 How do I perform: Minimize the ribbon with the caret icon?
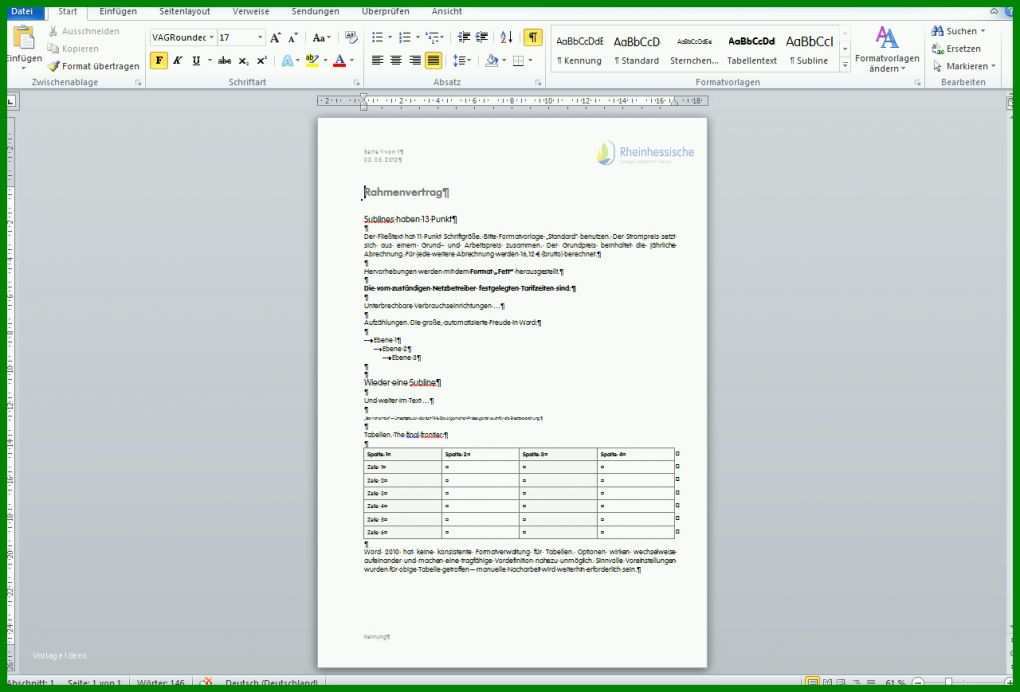click(x=994, y=11)
